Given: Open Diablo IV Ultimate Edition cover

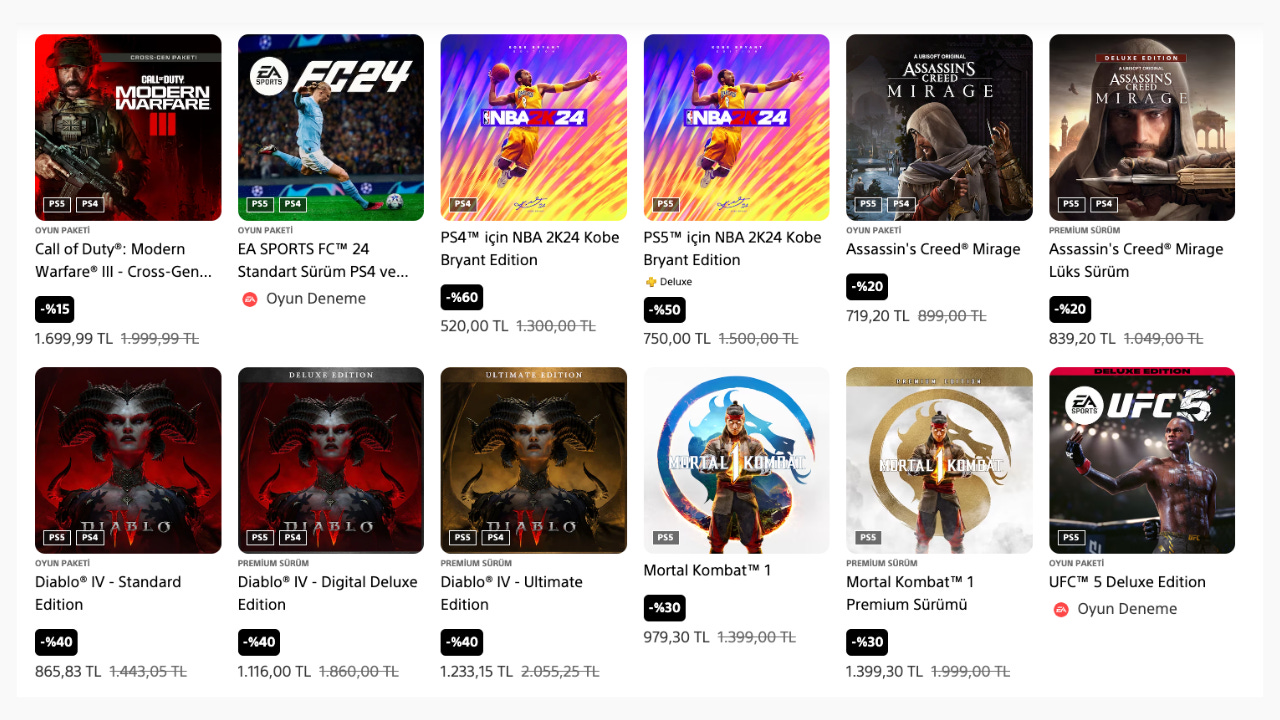Looking at the screenshot, I should pos(534,460).
